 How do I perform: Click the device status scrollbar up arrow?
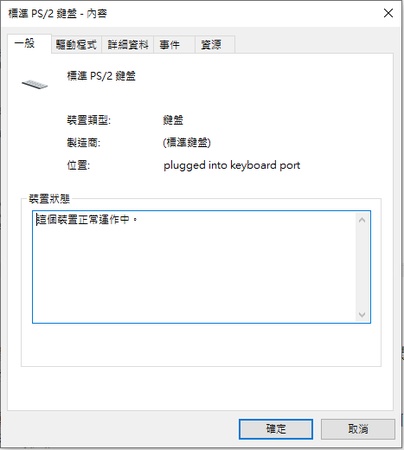click(362, 220)
